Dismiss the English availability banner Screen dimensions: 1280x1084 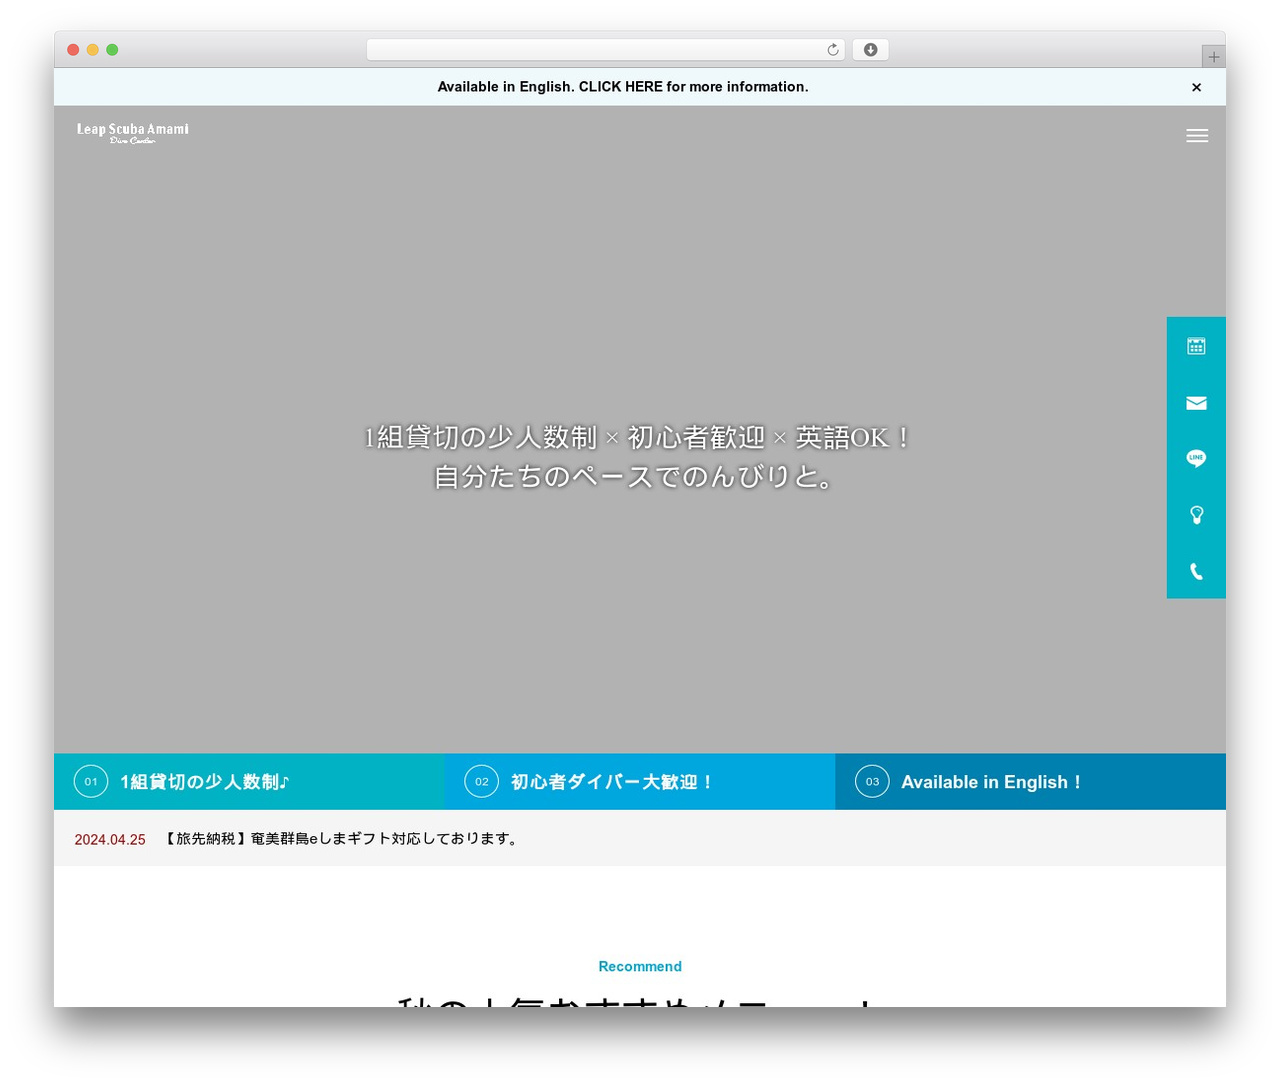point(1196,87)
